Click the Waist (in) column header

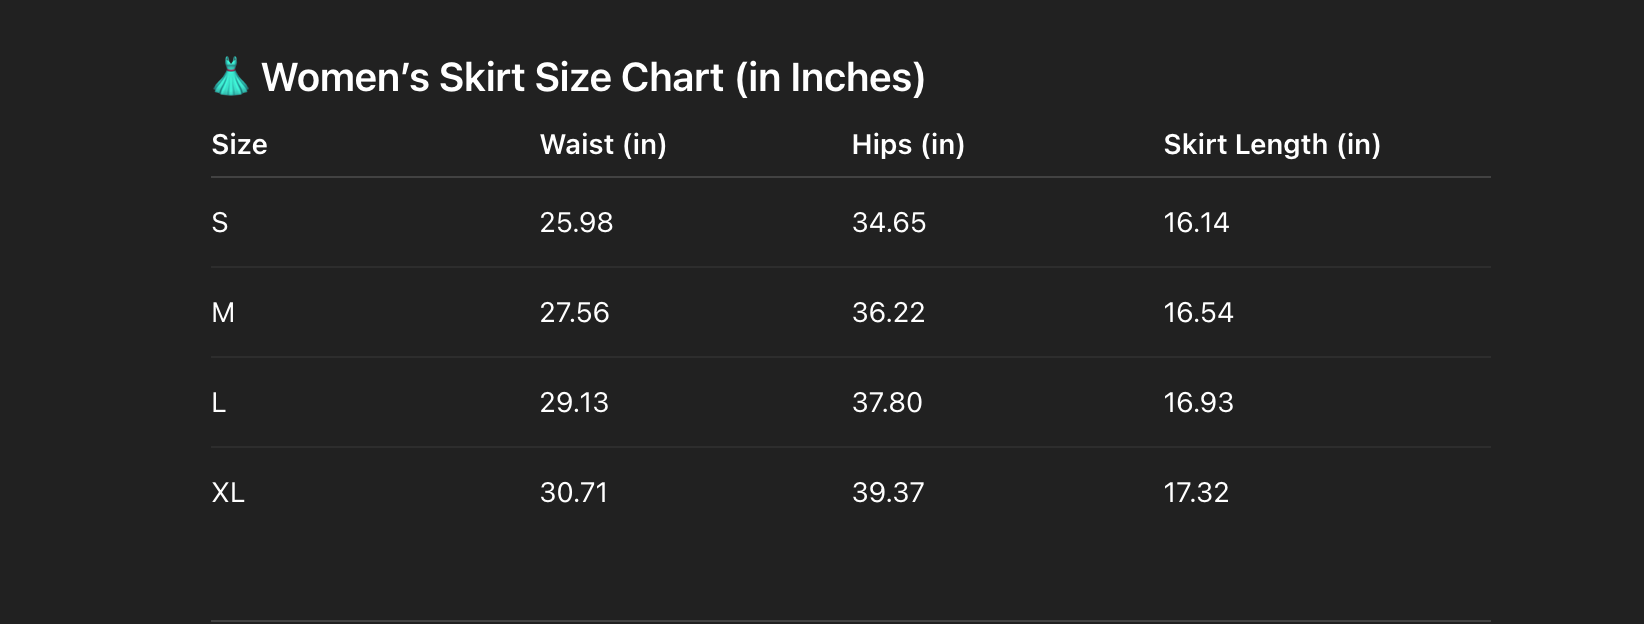tap(603, 145)
